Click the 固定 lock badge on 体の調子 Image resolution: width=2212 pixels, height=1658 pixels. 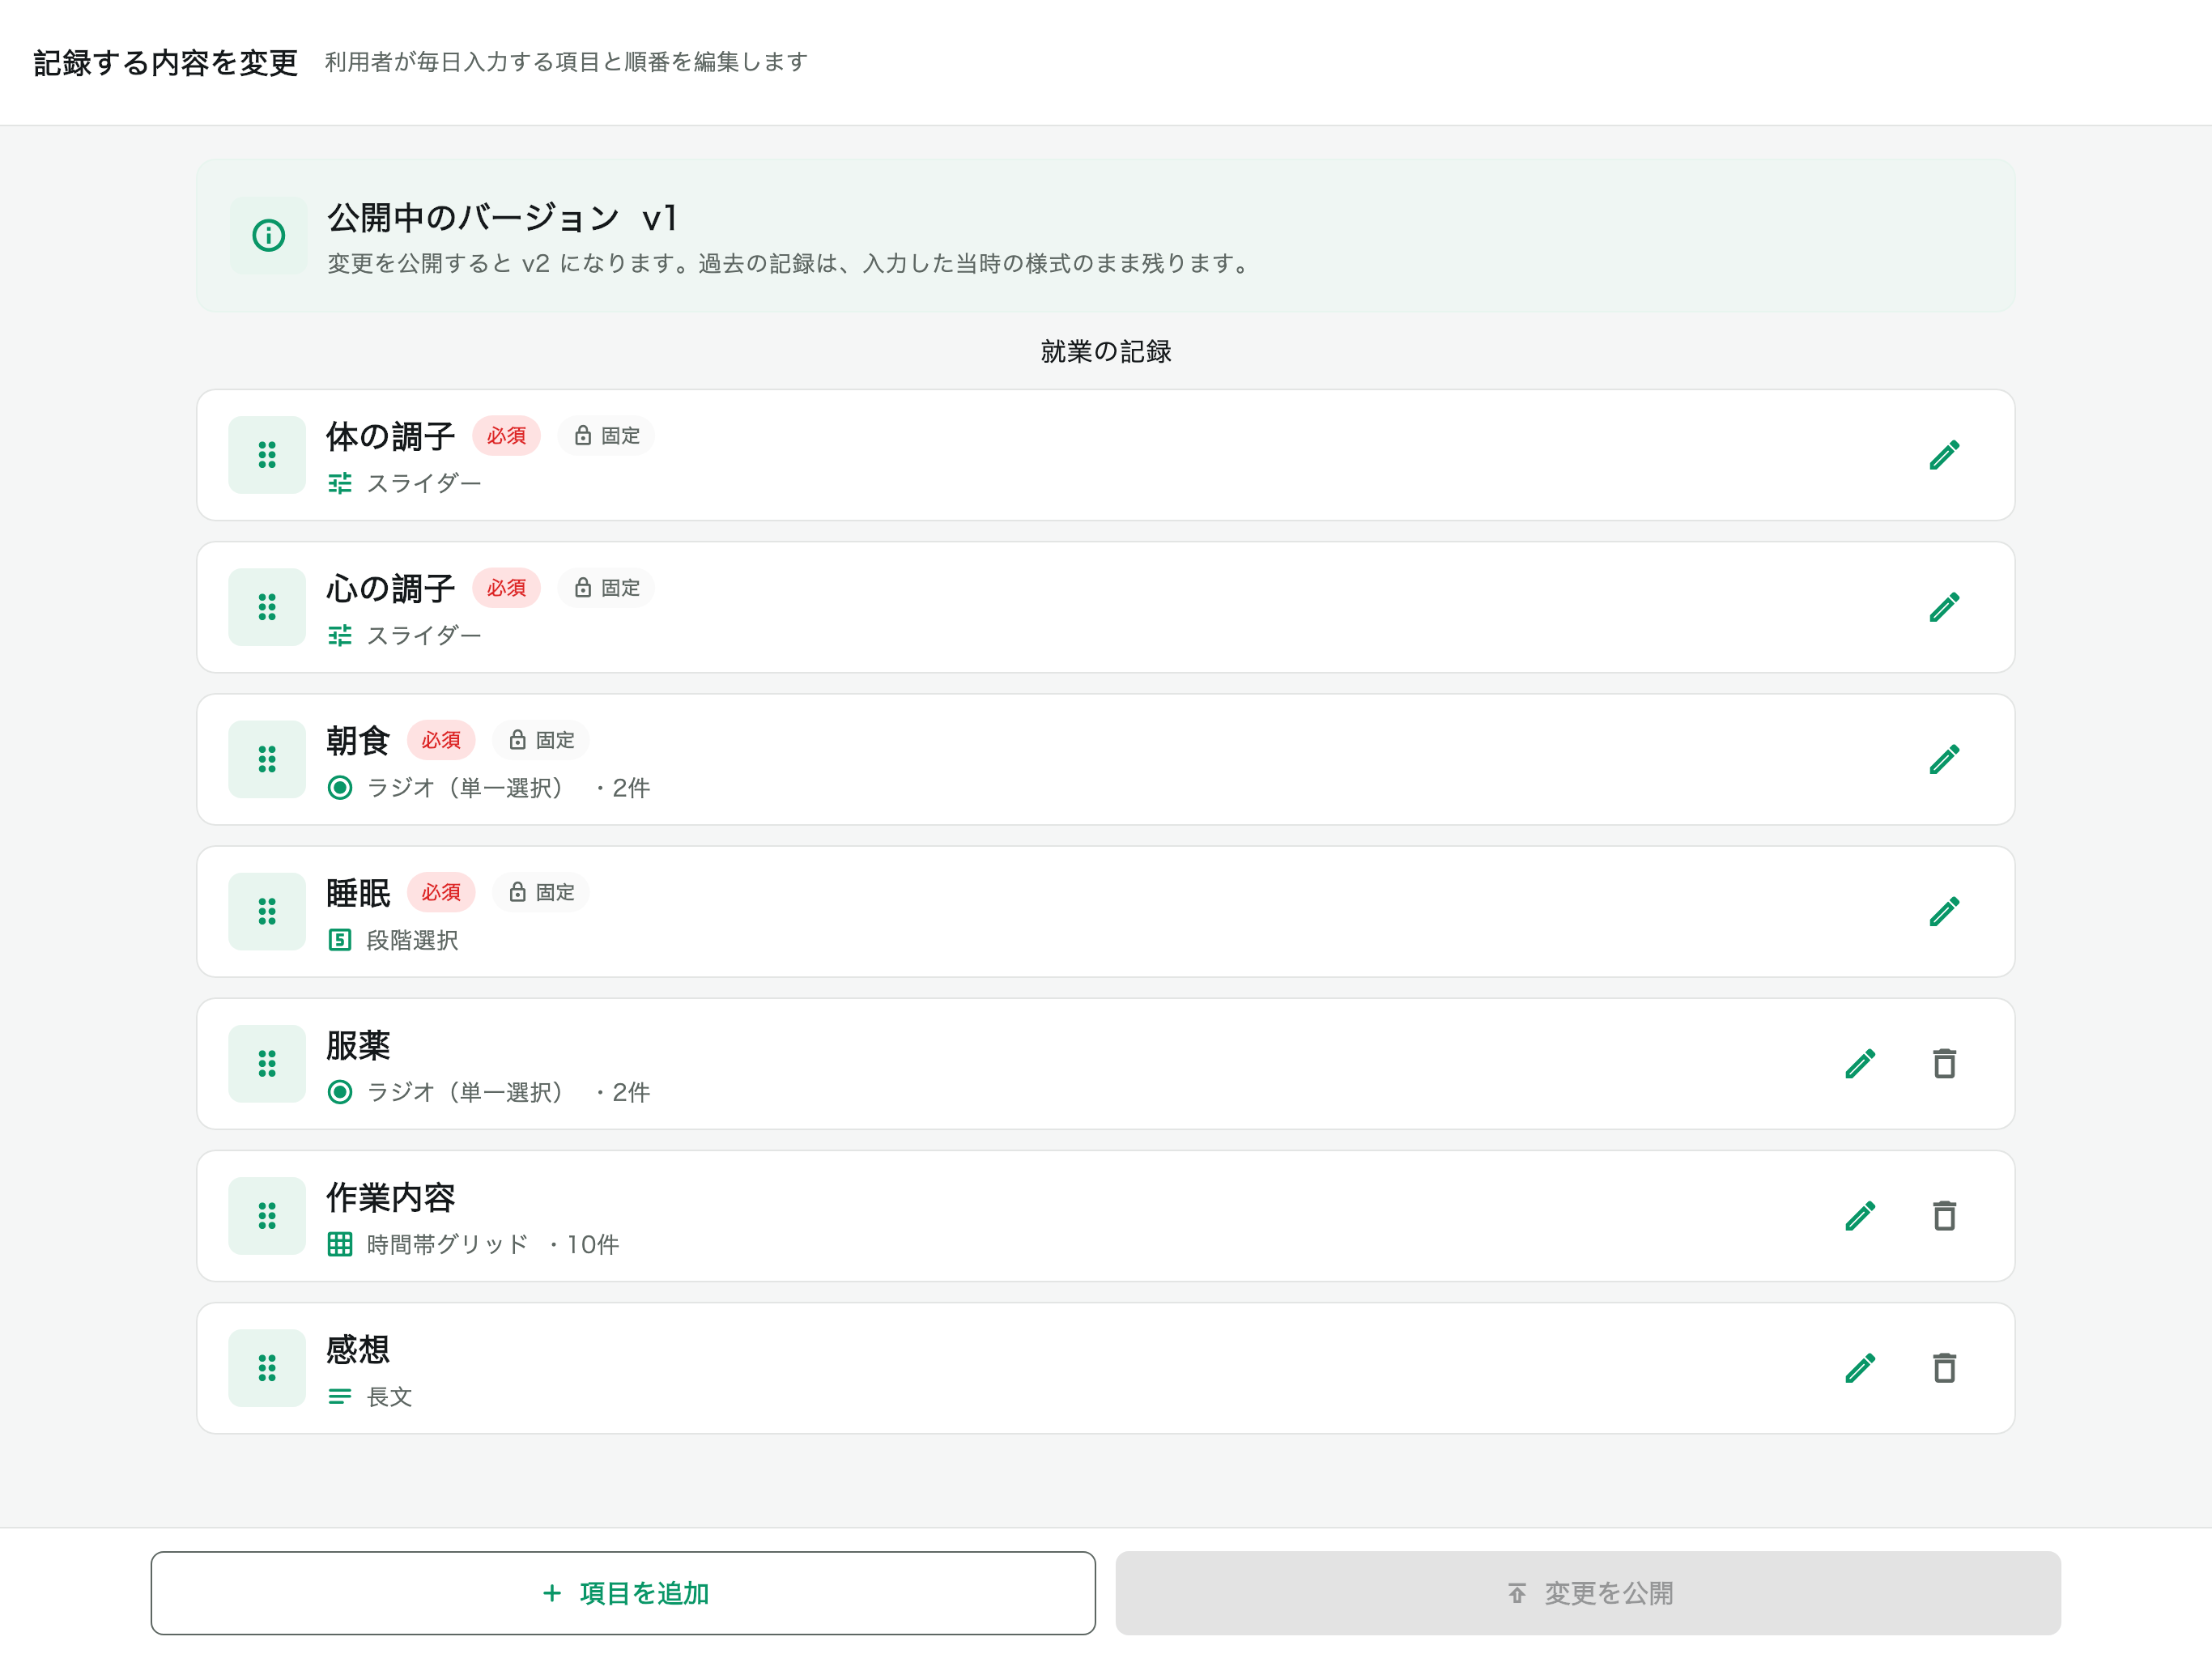click(x=606, y=436)
